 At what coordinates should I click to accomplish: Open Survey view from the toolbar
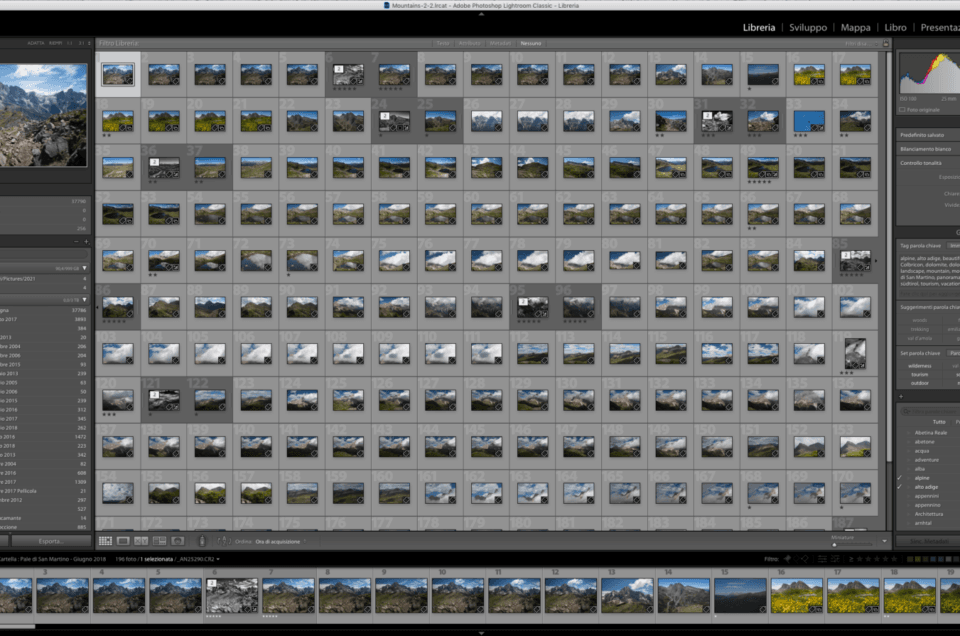pyautogui.click(x=160, y=541)
